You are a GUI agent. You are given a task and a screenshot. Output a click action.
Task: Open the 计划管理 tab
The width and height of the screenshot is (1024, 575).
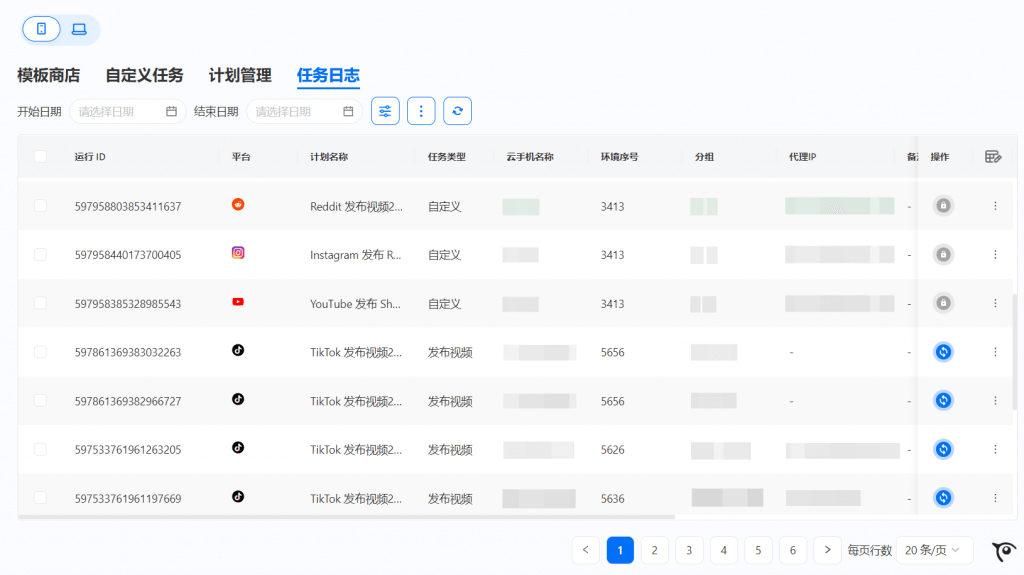(x=240, y=75)
